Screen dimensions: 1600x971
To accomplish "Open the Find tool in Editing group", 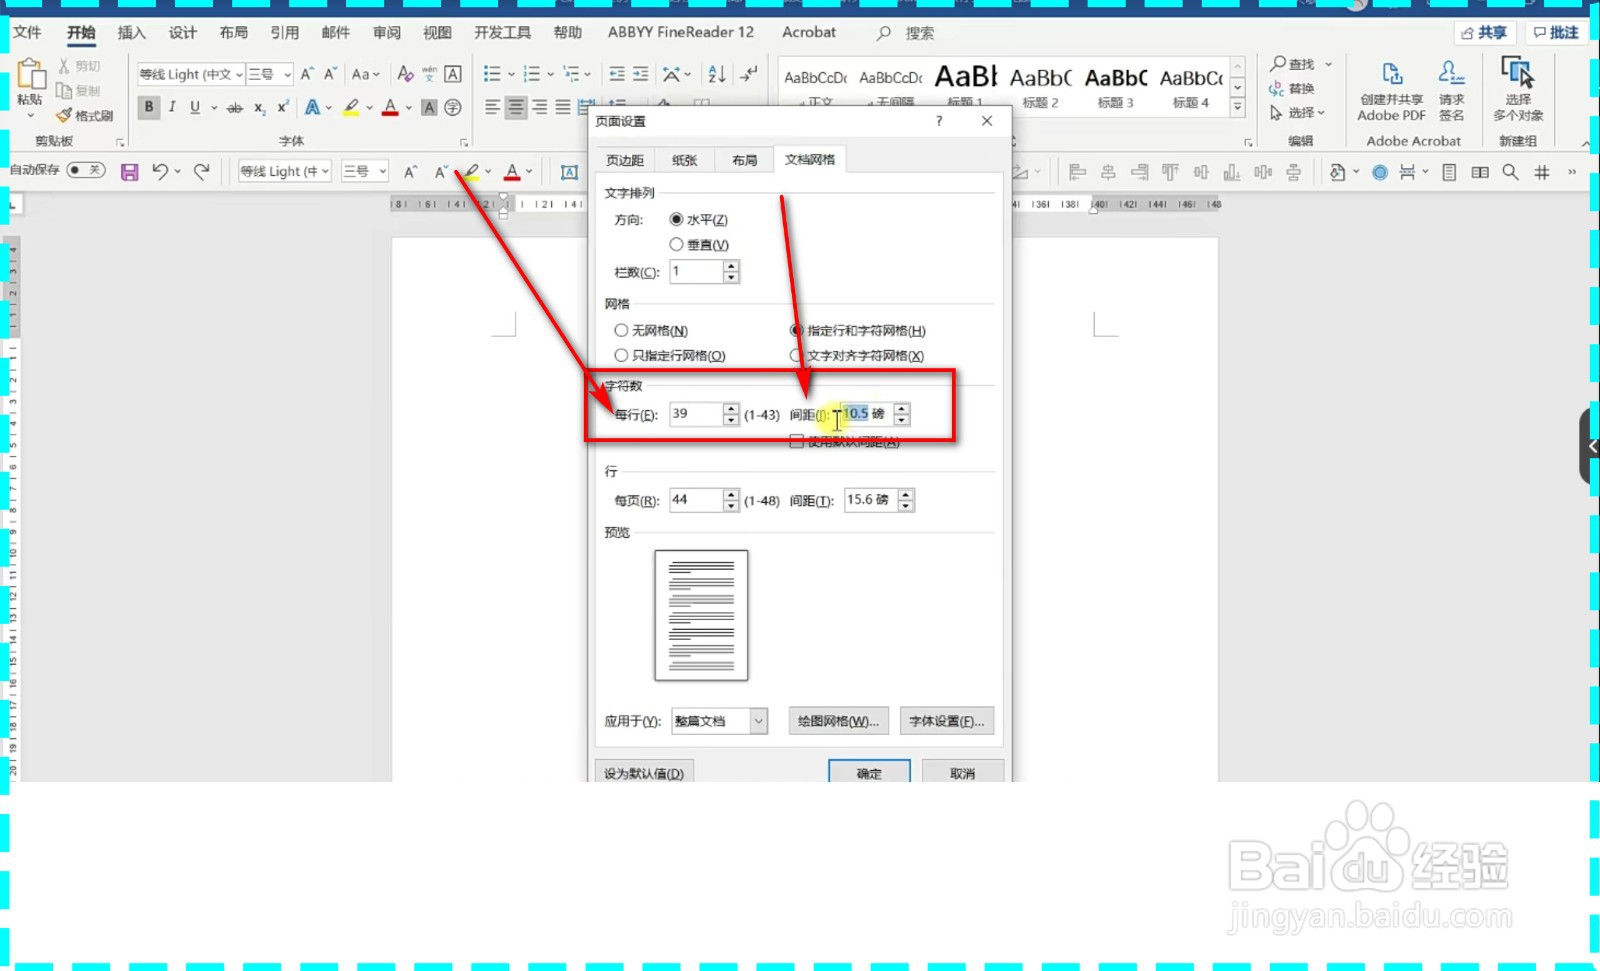I will 1293,64.
